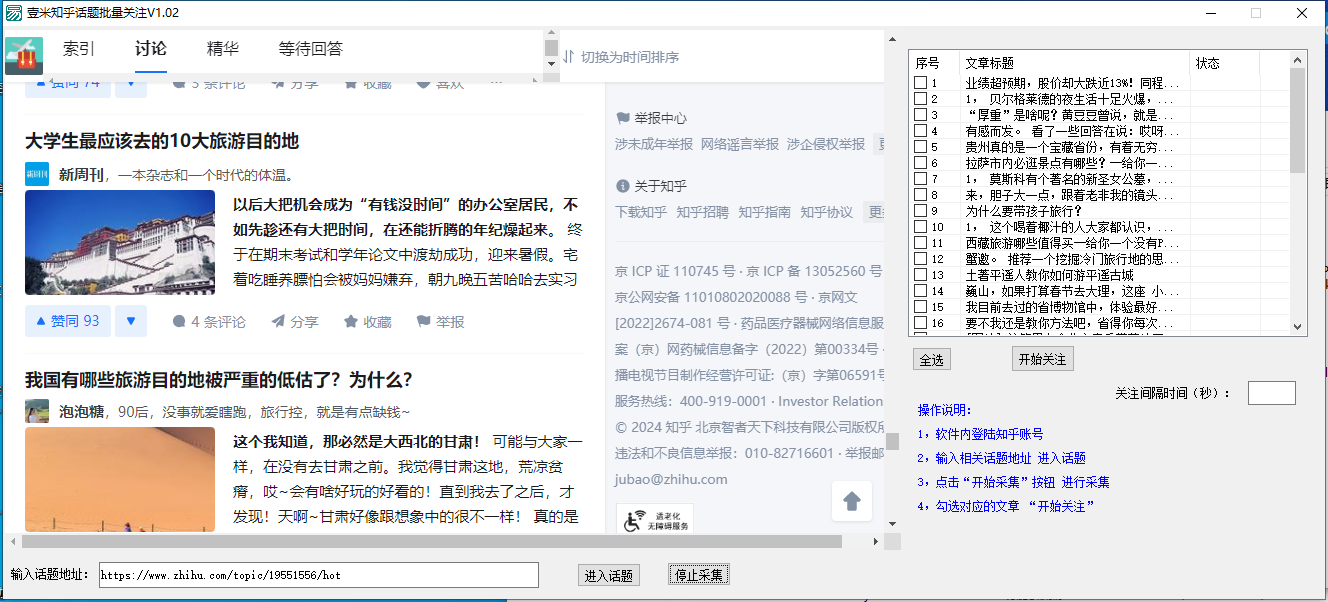
Task: Check the checkbox for row 1
Action: tap(920, 83)
